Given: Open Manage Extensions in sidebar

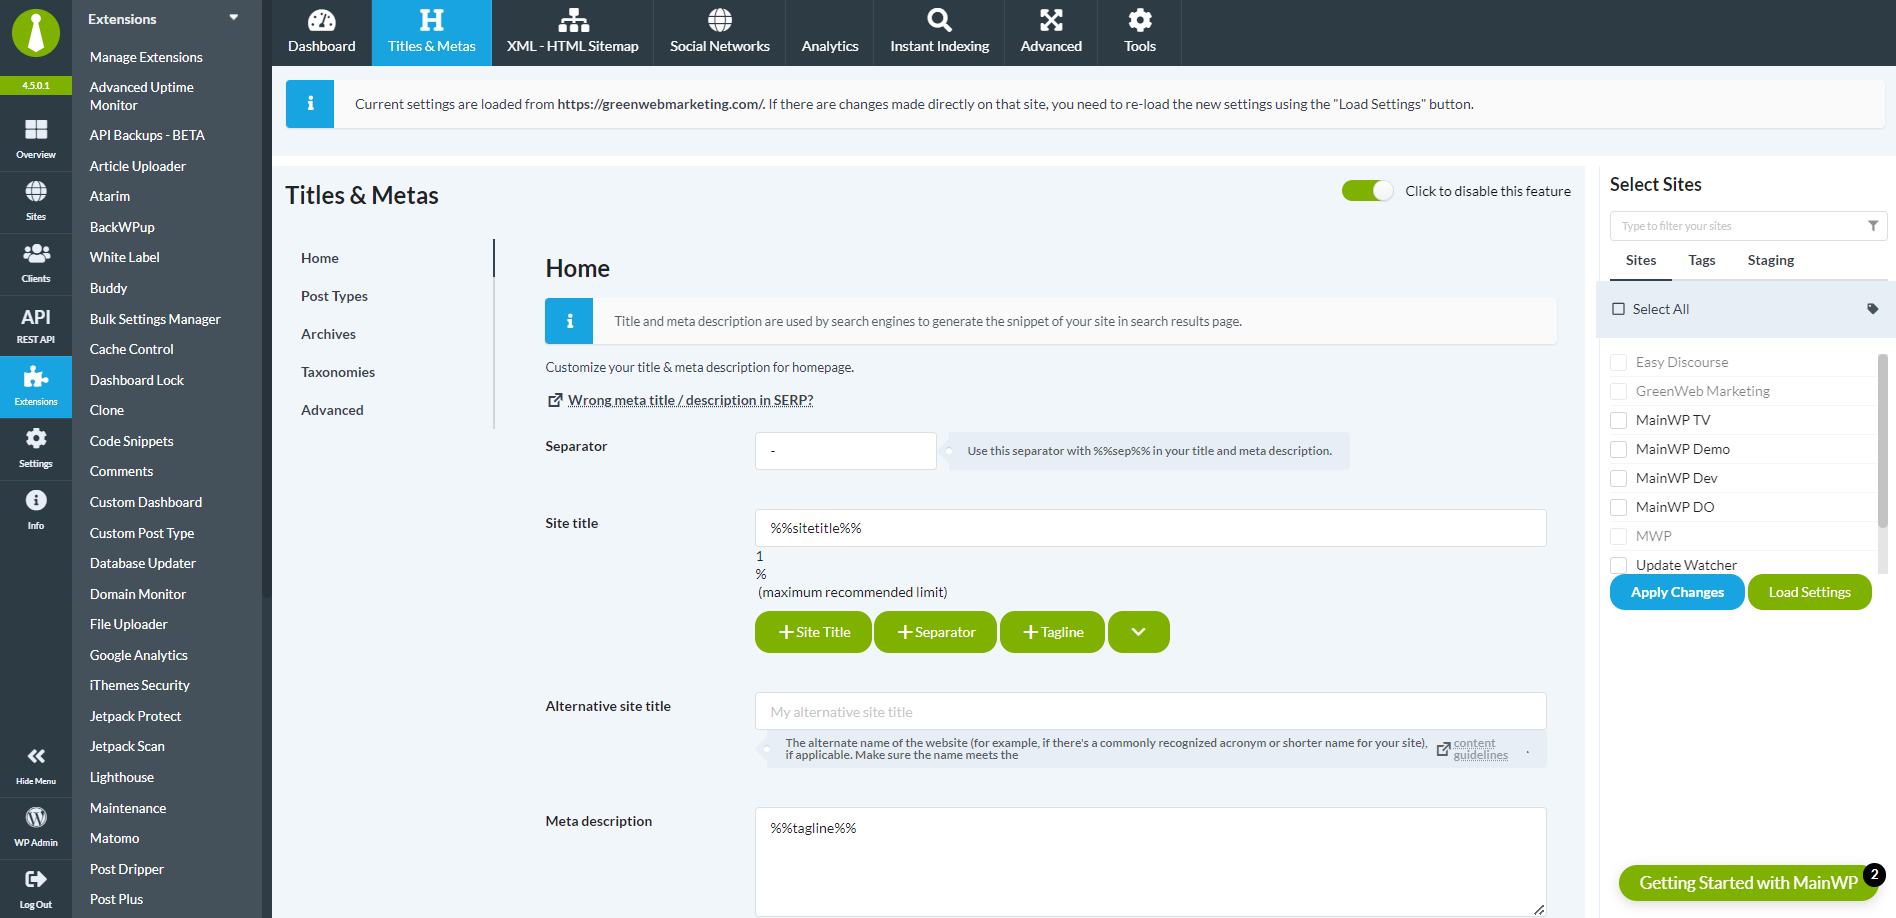Looking at the screenshot, I should pyautogui.click(x=146, y=57).
